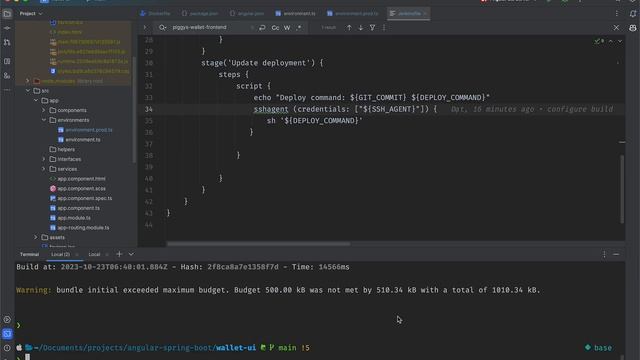
Task: Open the Services run tool window icon
Action: pos(7,319)
